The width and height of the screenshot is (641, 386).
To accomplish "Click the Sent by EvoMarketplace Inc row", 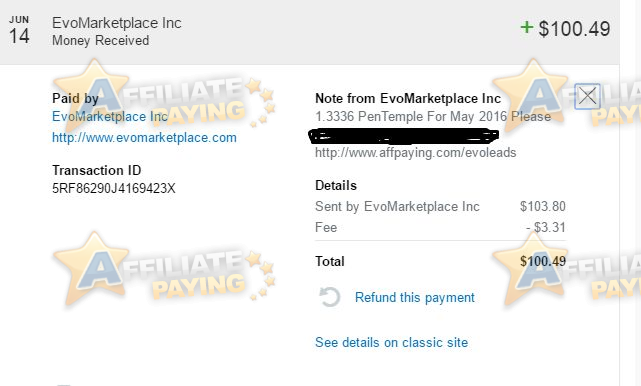I will pos(440,206).
